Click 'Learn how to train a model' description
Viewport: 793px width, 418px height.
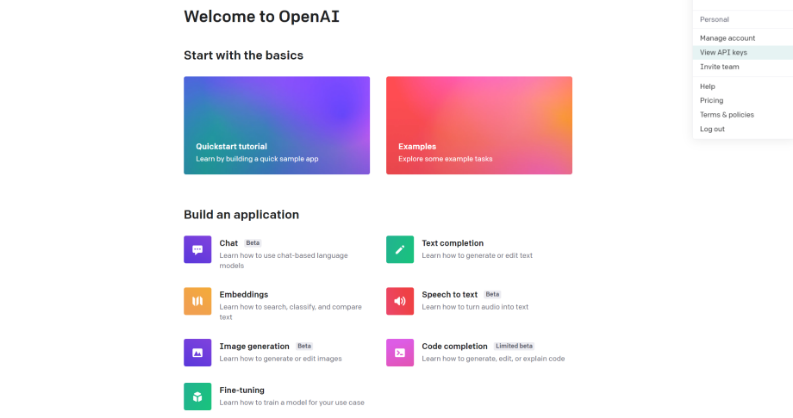292,403
